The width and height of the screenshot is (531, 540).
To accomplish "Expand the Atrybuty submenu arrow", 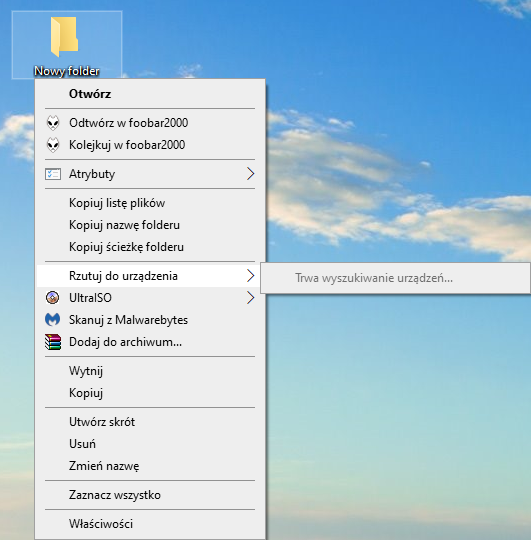I will coord(251,174).
